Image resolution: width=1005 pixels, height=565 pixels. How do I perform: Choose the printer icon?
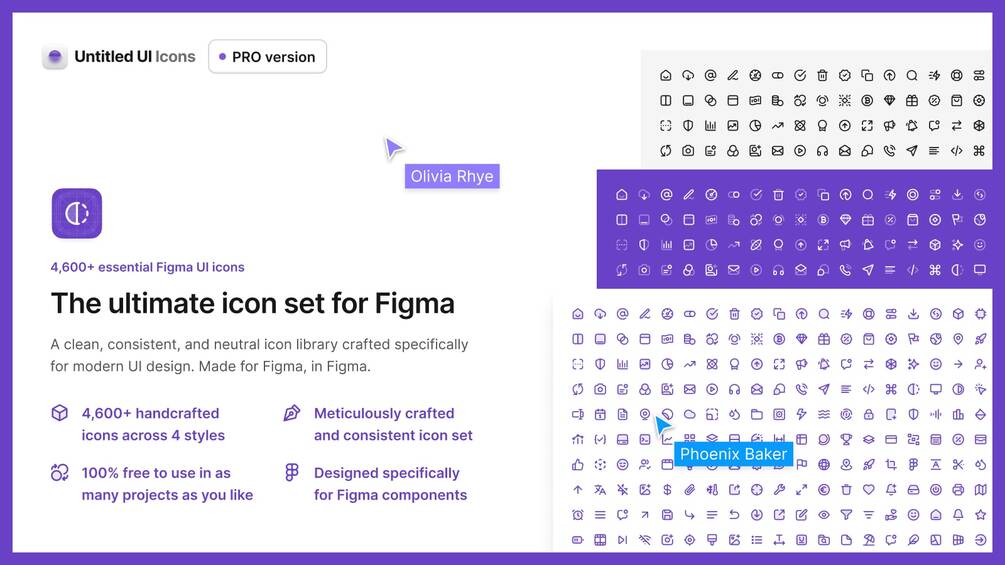(958, 490)
